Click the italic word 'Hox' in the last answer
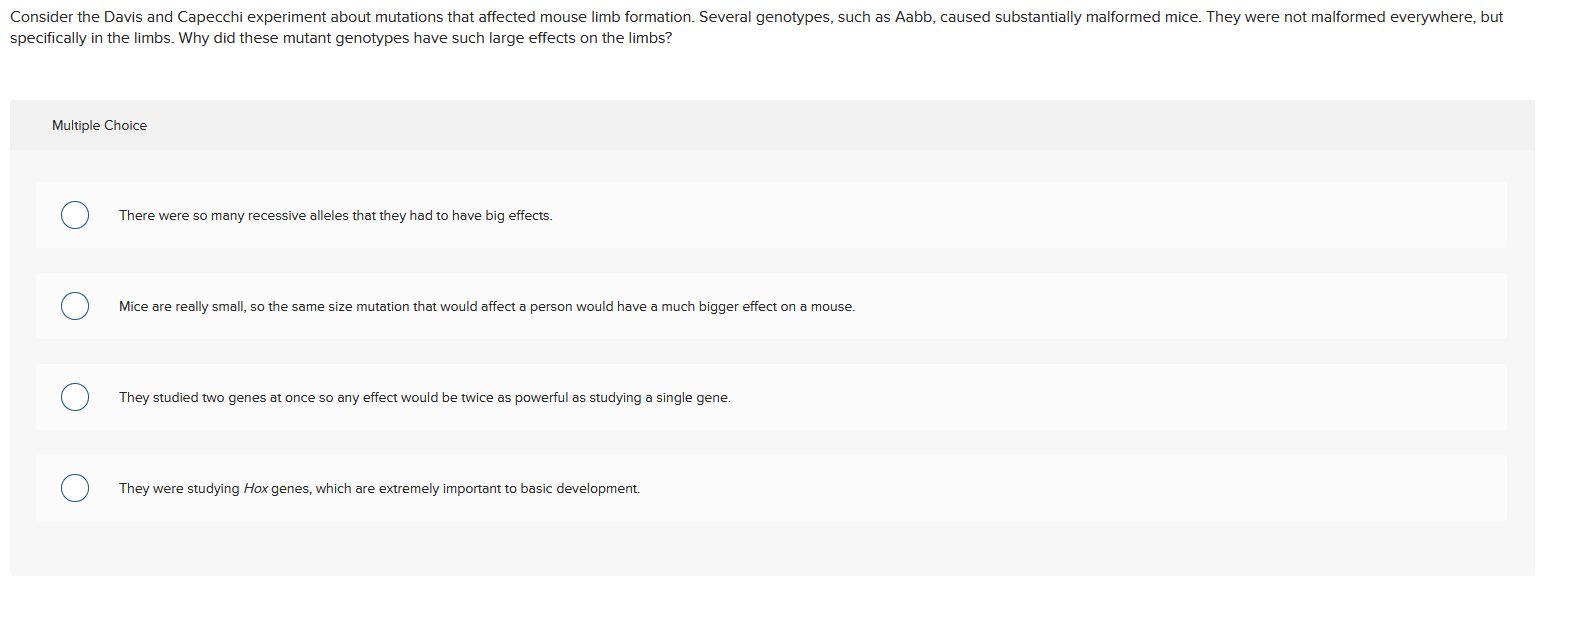 point(256,488)
